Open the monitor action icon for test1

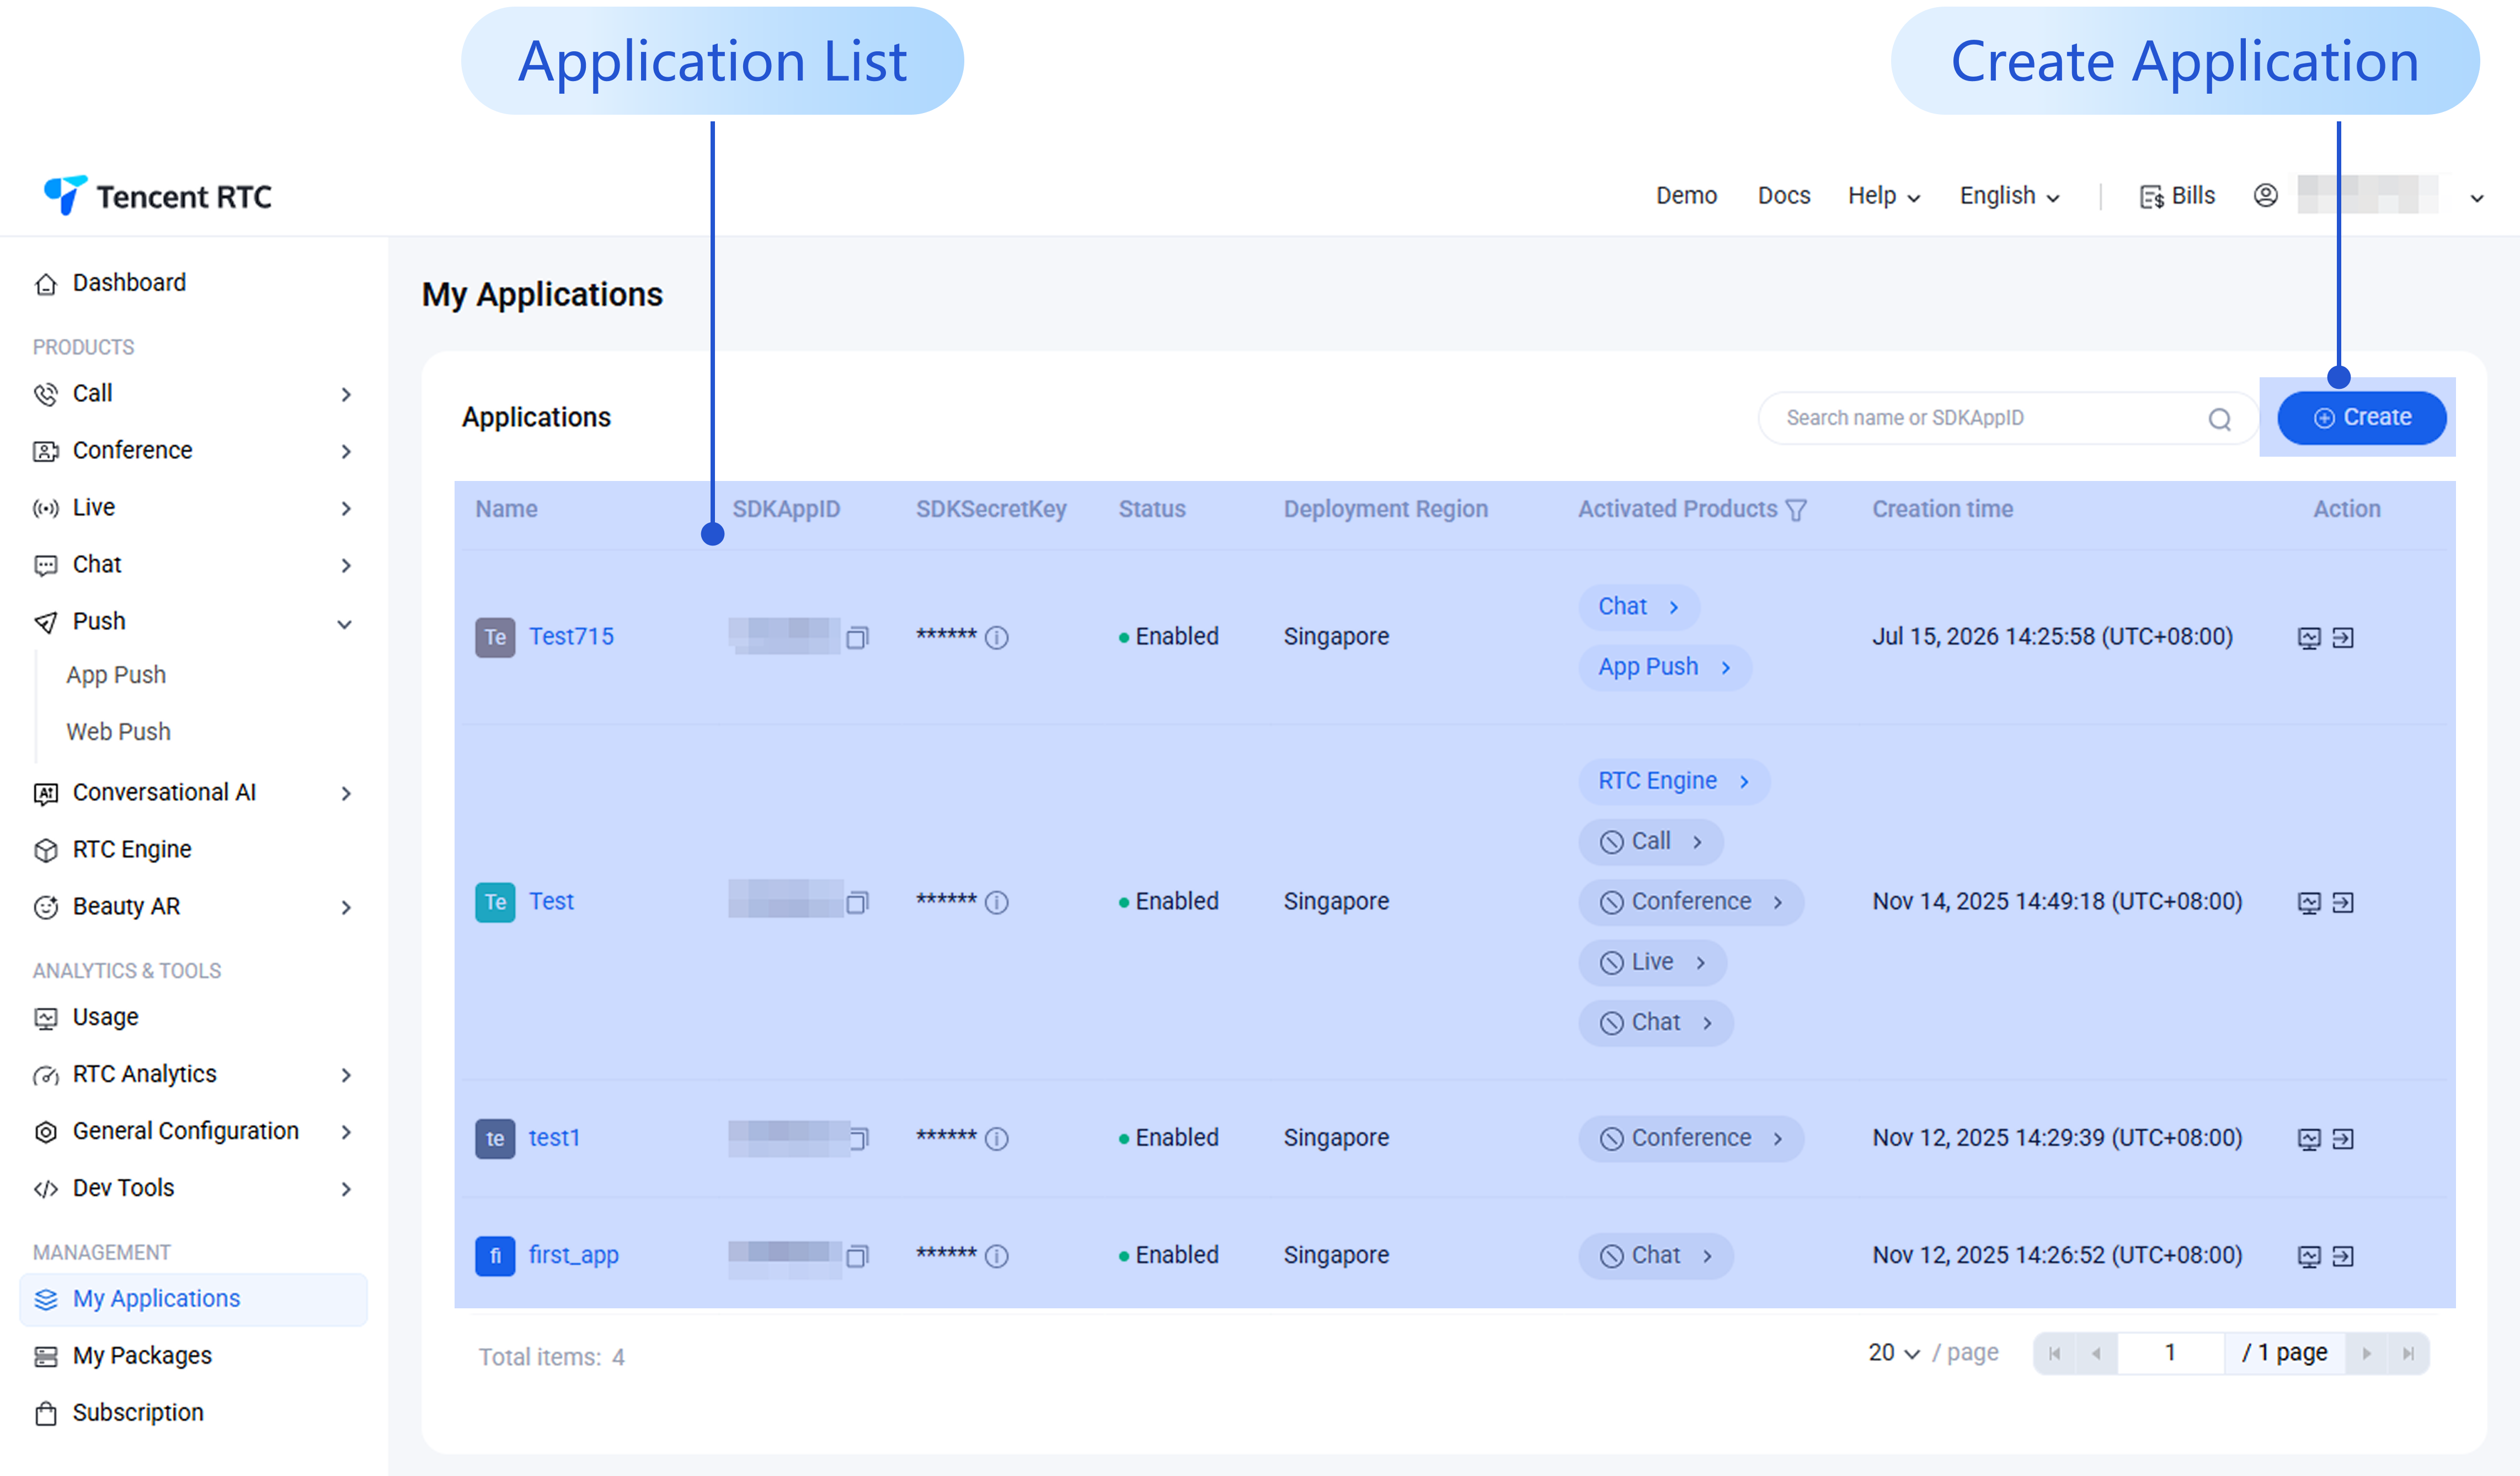[x=2309, y=1139]
